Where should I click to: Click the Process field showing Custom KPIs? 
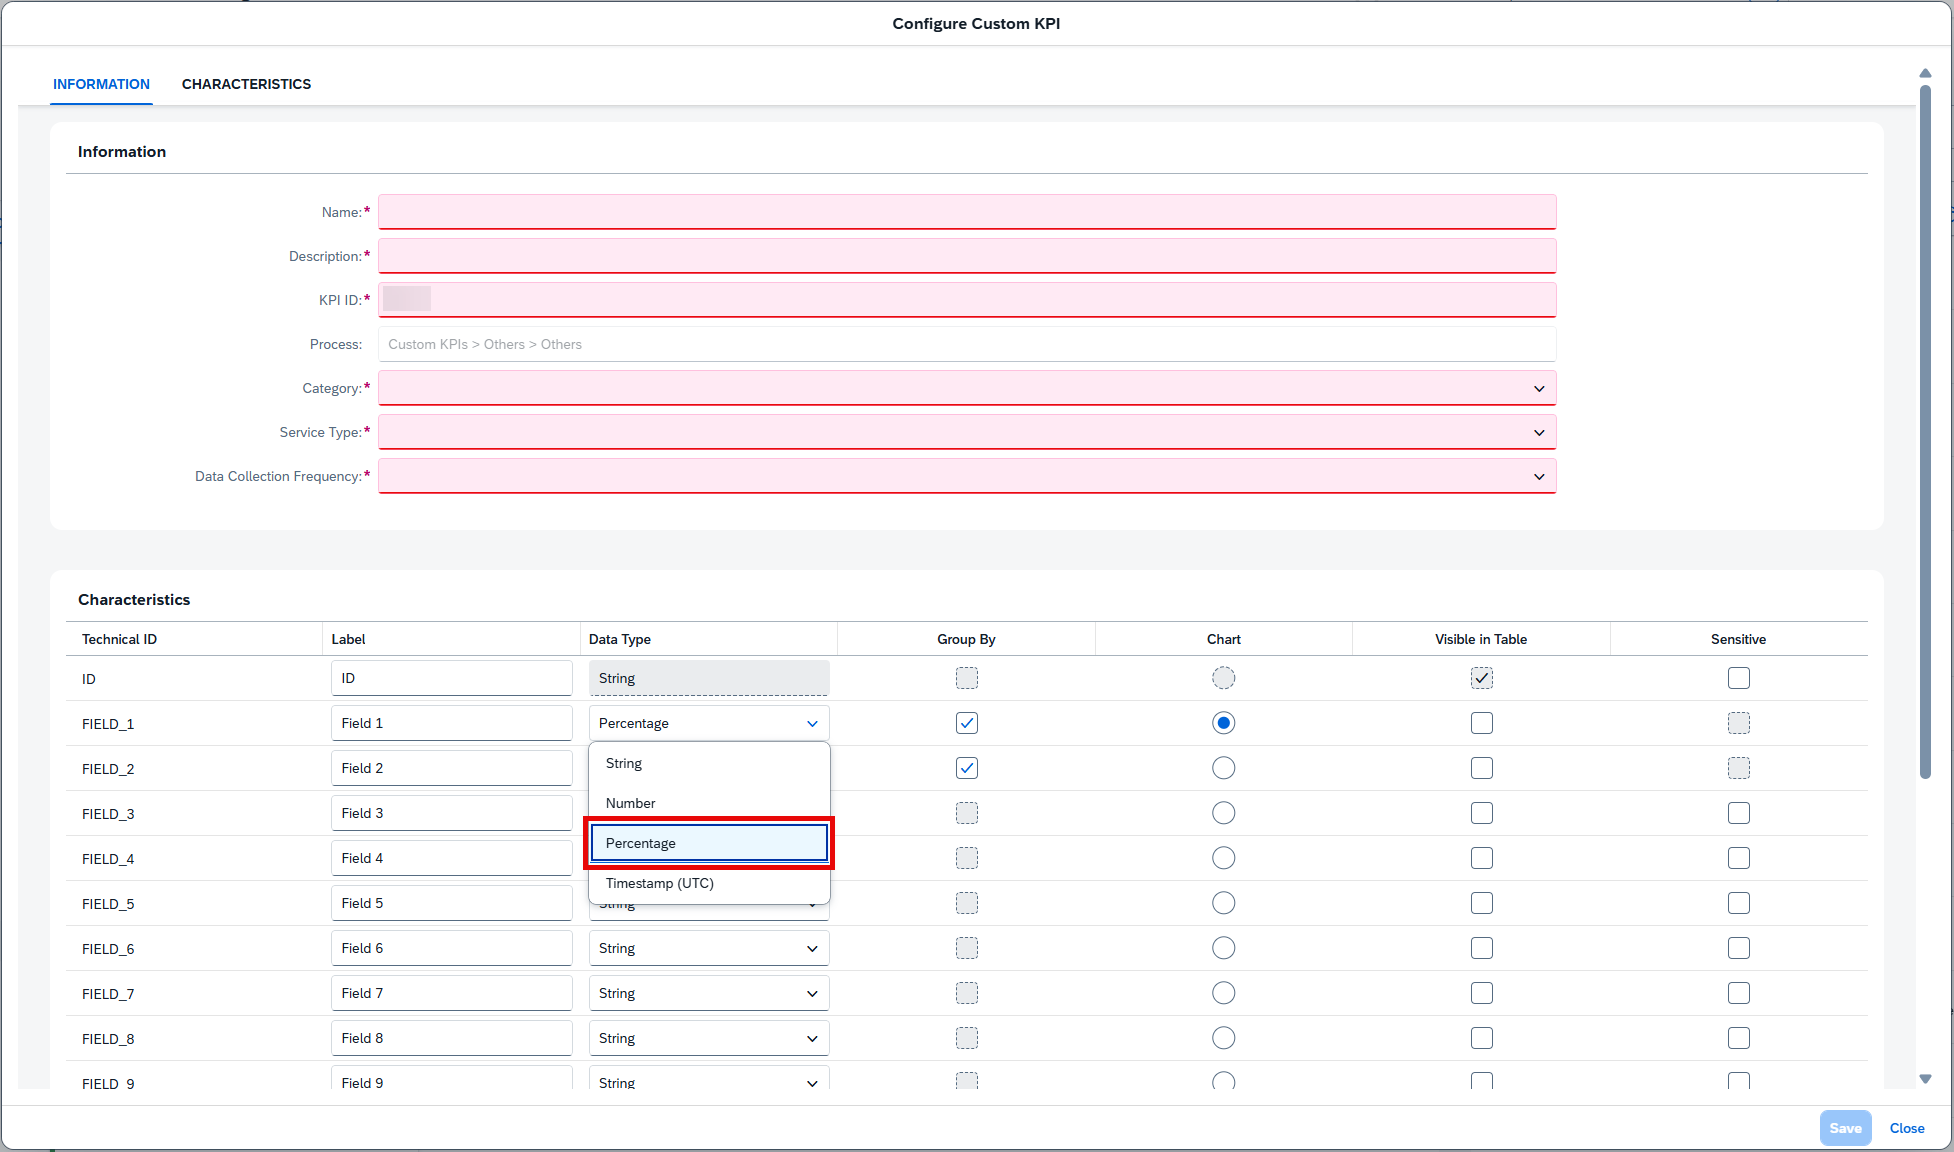[x=967, y=344]
